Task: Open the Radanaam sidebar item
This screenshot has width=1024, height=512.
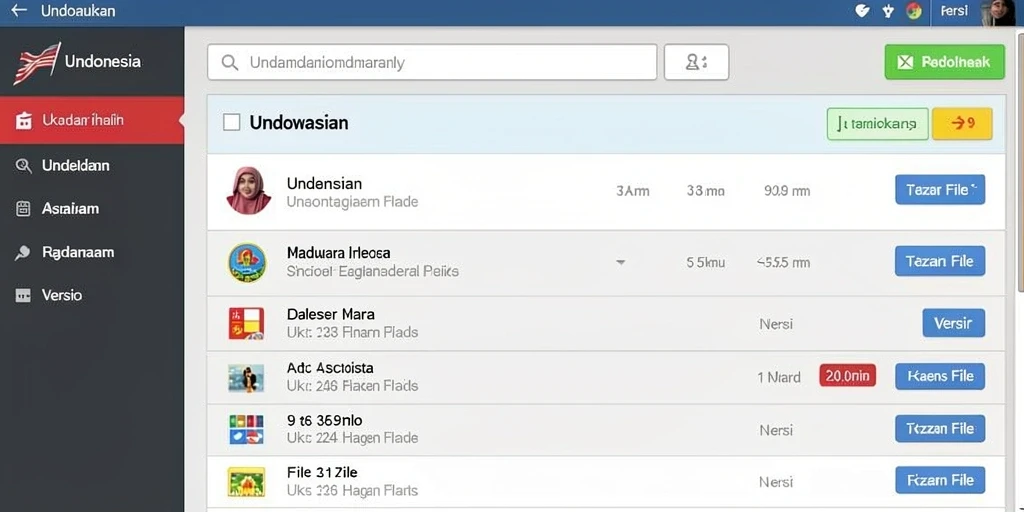Action: [92, 252]
